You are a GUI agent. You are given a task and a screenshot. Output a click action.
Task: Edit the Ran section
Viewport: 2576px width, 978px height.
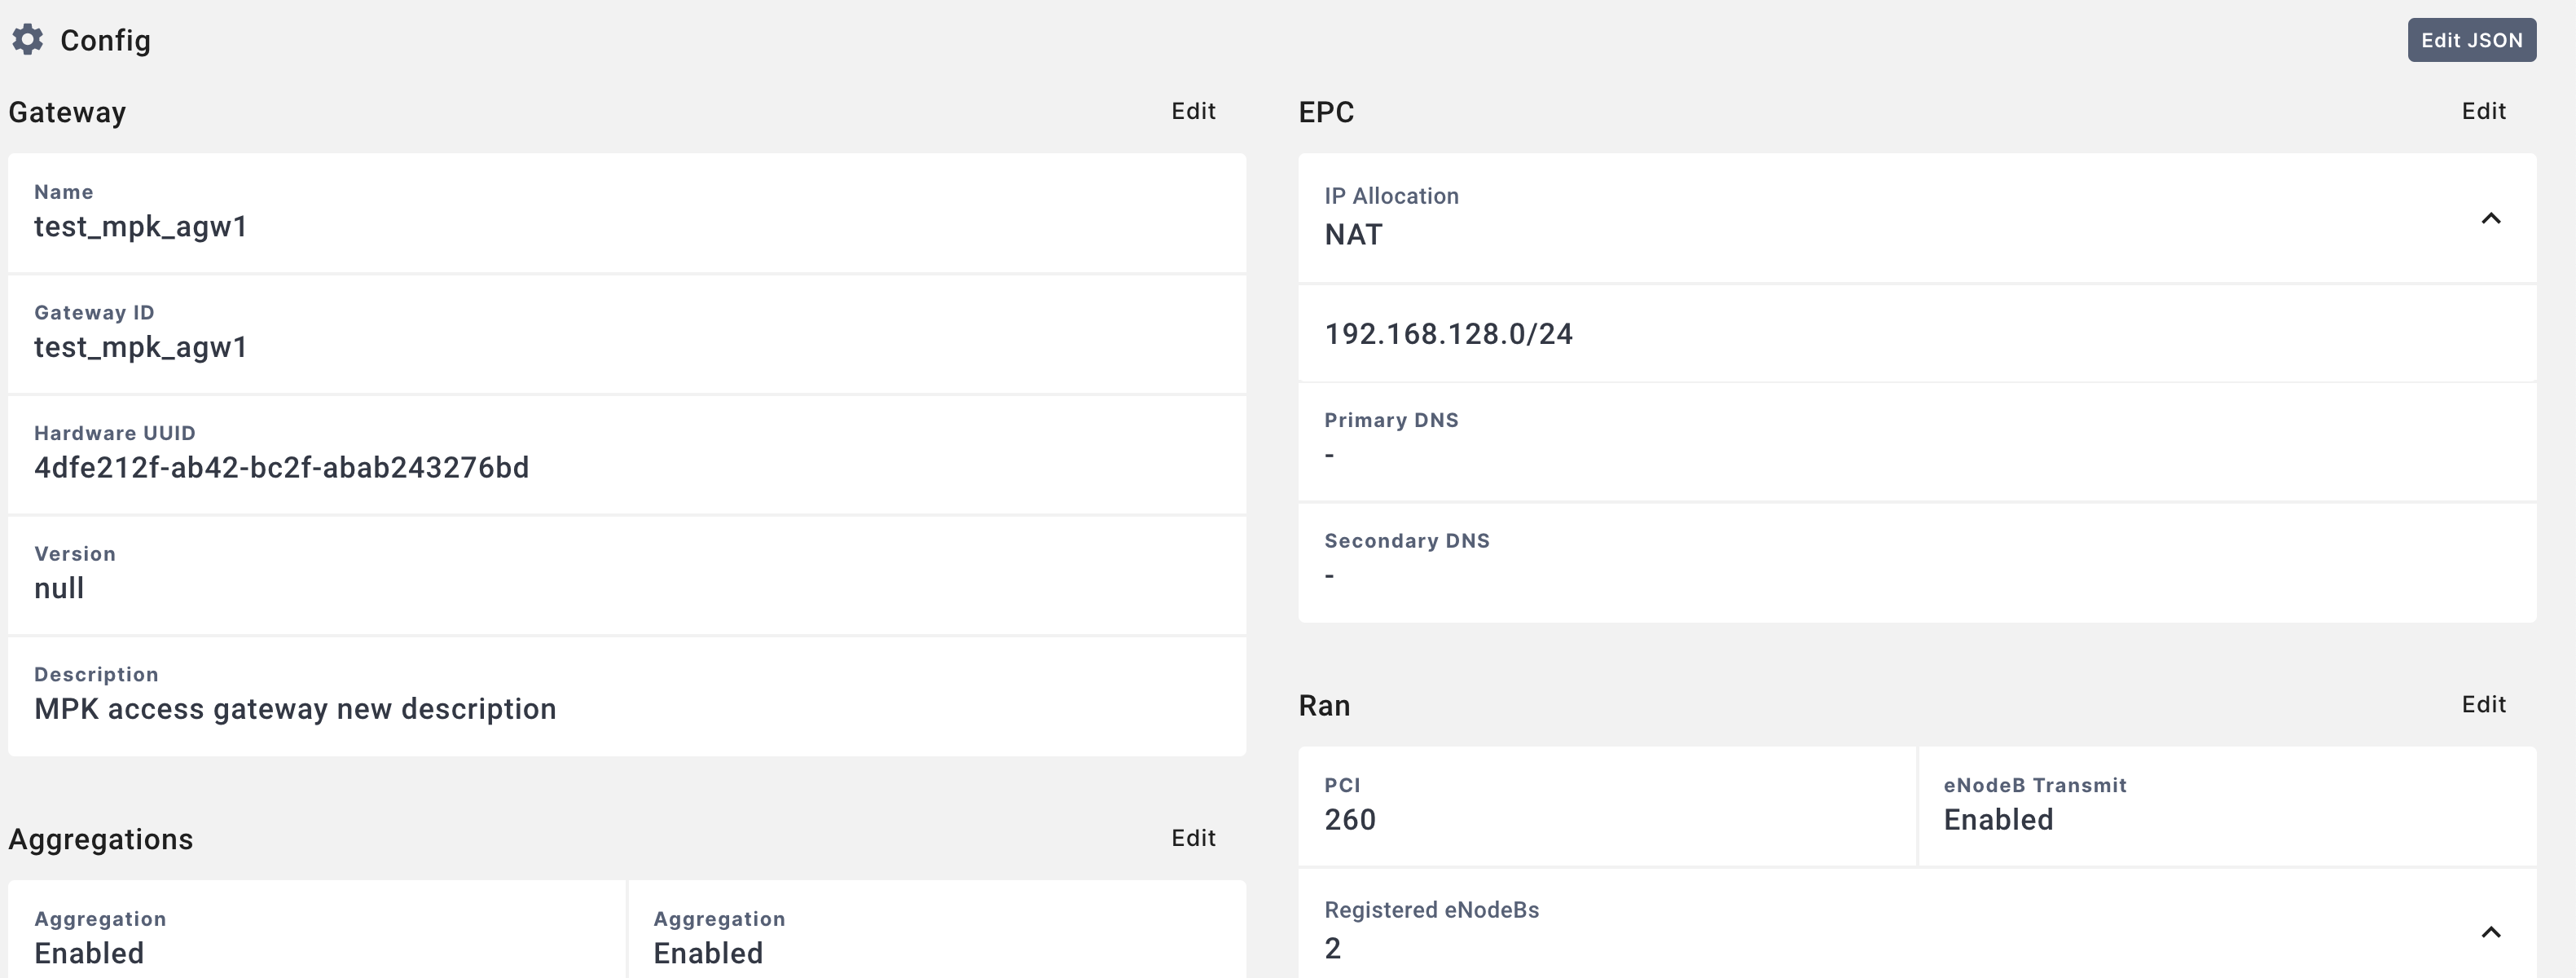click(x=2483, y=705)
